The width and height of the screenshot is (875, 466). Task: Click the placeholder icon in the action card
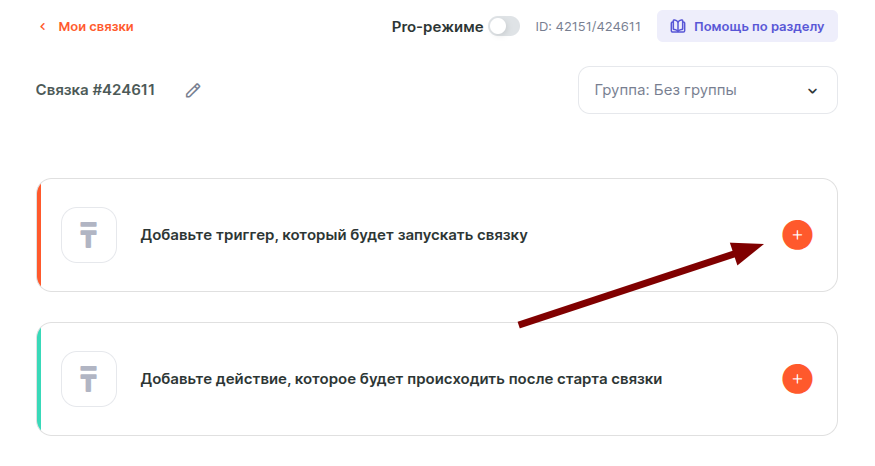pyautogui.click(x=89, y=379)
